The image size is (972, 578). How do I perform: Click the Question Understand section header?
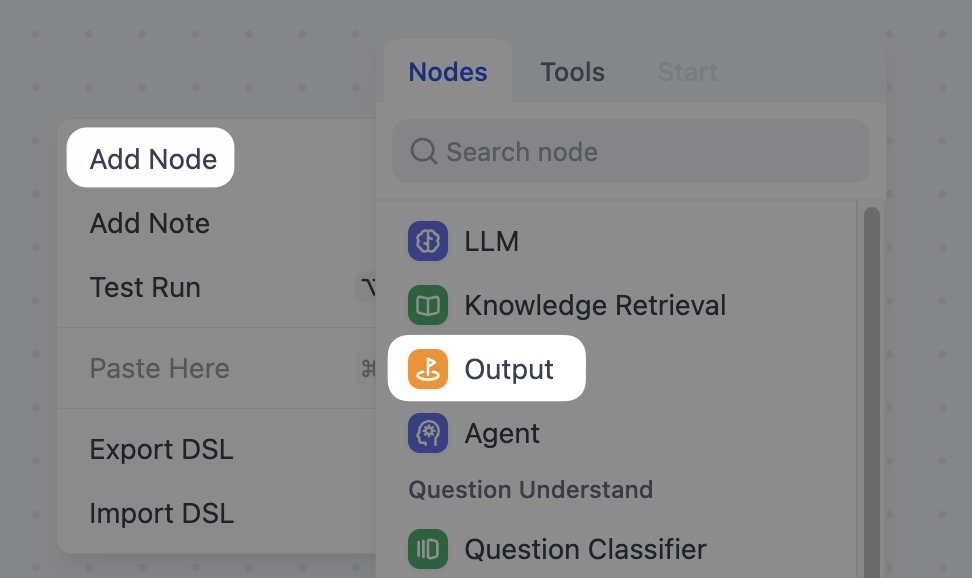531,490
